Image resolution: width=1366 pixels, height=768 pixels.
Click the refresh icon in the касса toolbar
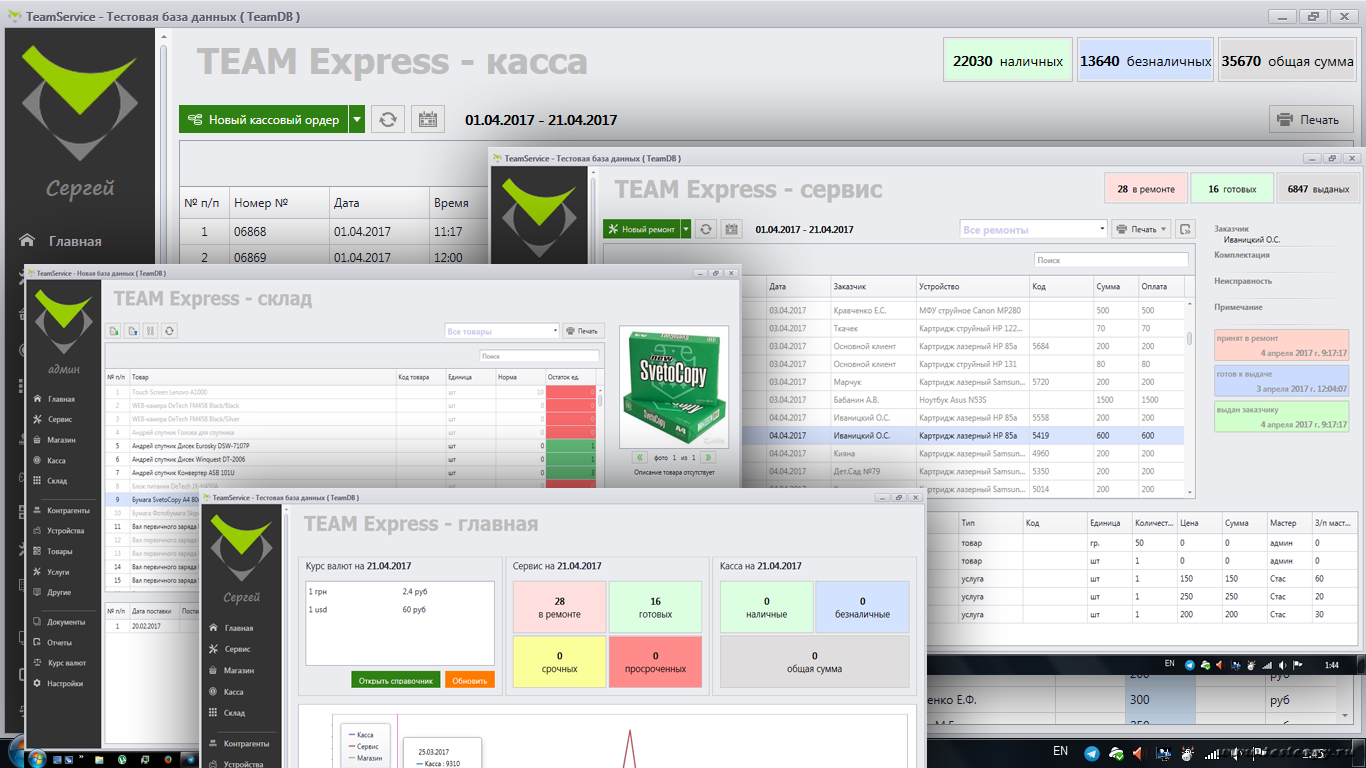pos(388,120)
